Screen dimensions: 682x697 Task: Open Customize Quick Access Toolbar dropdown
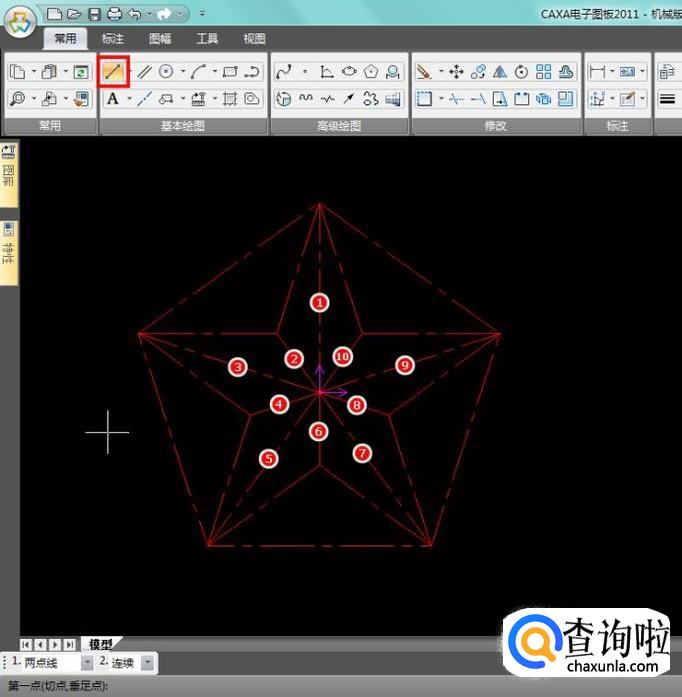point(202,14)
